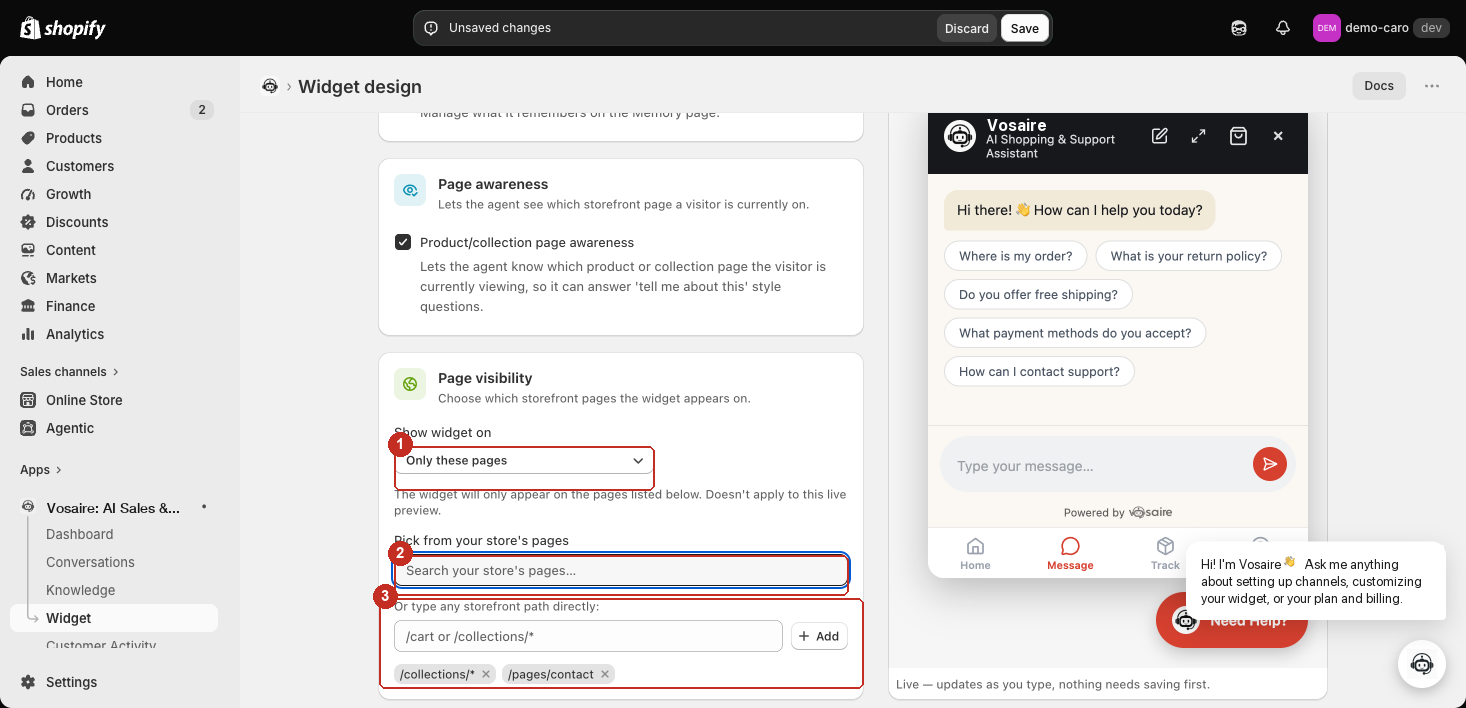Click the storefront path input field
Screen dimensions: 1466x708
[588, 636]
